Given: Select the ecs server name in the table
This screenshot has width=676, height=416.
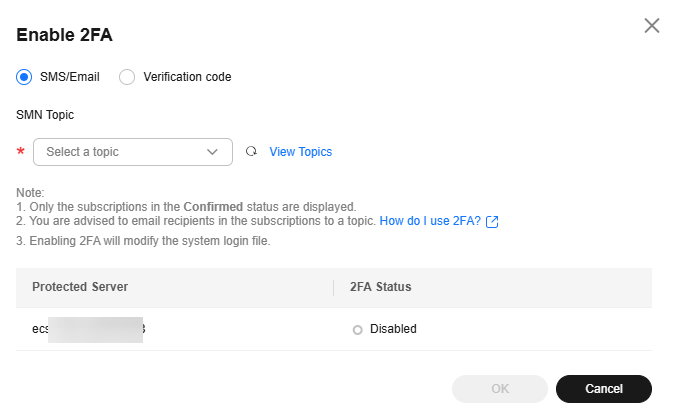Looking at the screenshot, I should (x=88, y=329).
